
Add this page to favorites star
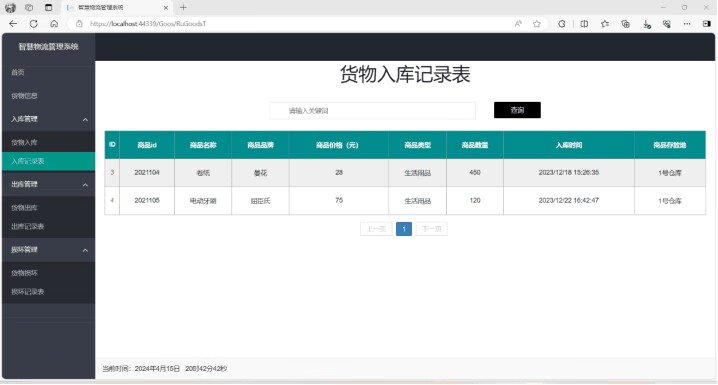point(537,24)
